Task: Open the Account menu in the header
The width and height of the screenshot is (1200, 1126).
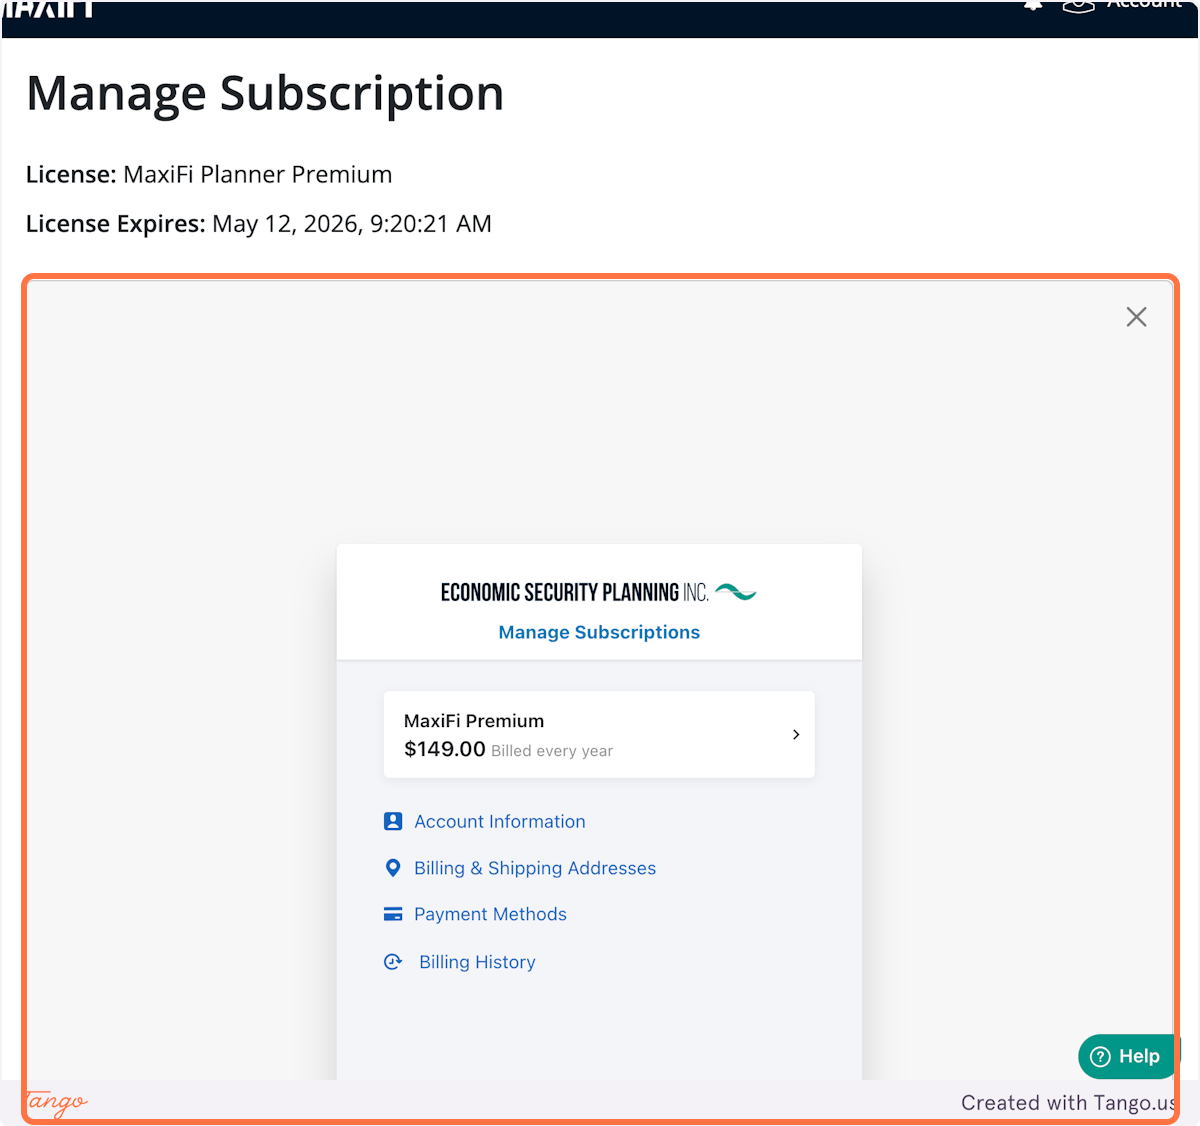Action: 1122,5
